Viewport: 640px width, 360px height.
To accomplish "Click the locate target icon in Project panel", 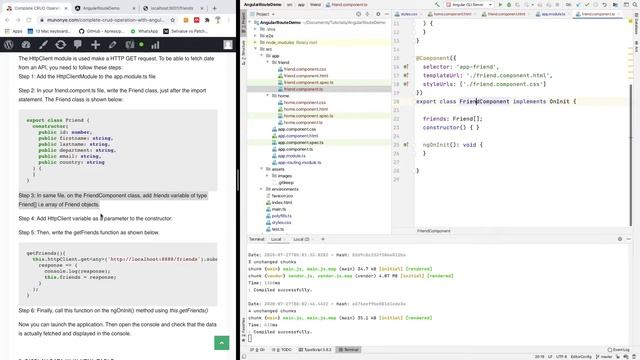I will [x=358, y=14].
